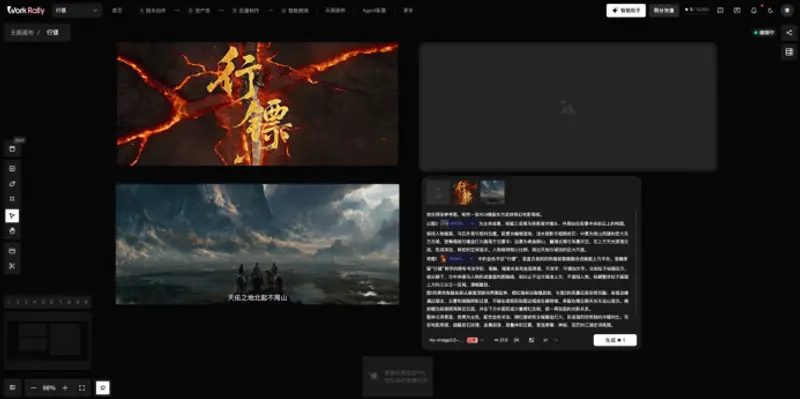This screenshot has width=800, height=399.
Task: Select 无限画布 in the top navigation
Action: (x=336, y=10)
